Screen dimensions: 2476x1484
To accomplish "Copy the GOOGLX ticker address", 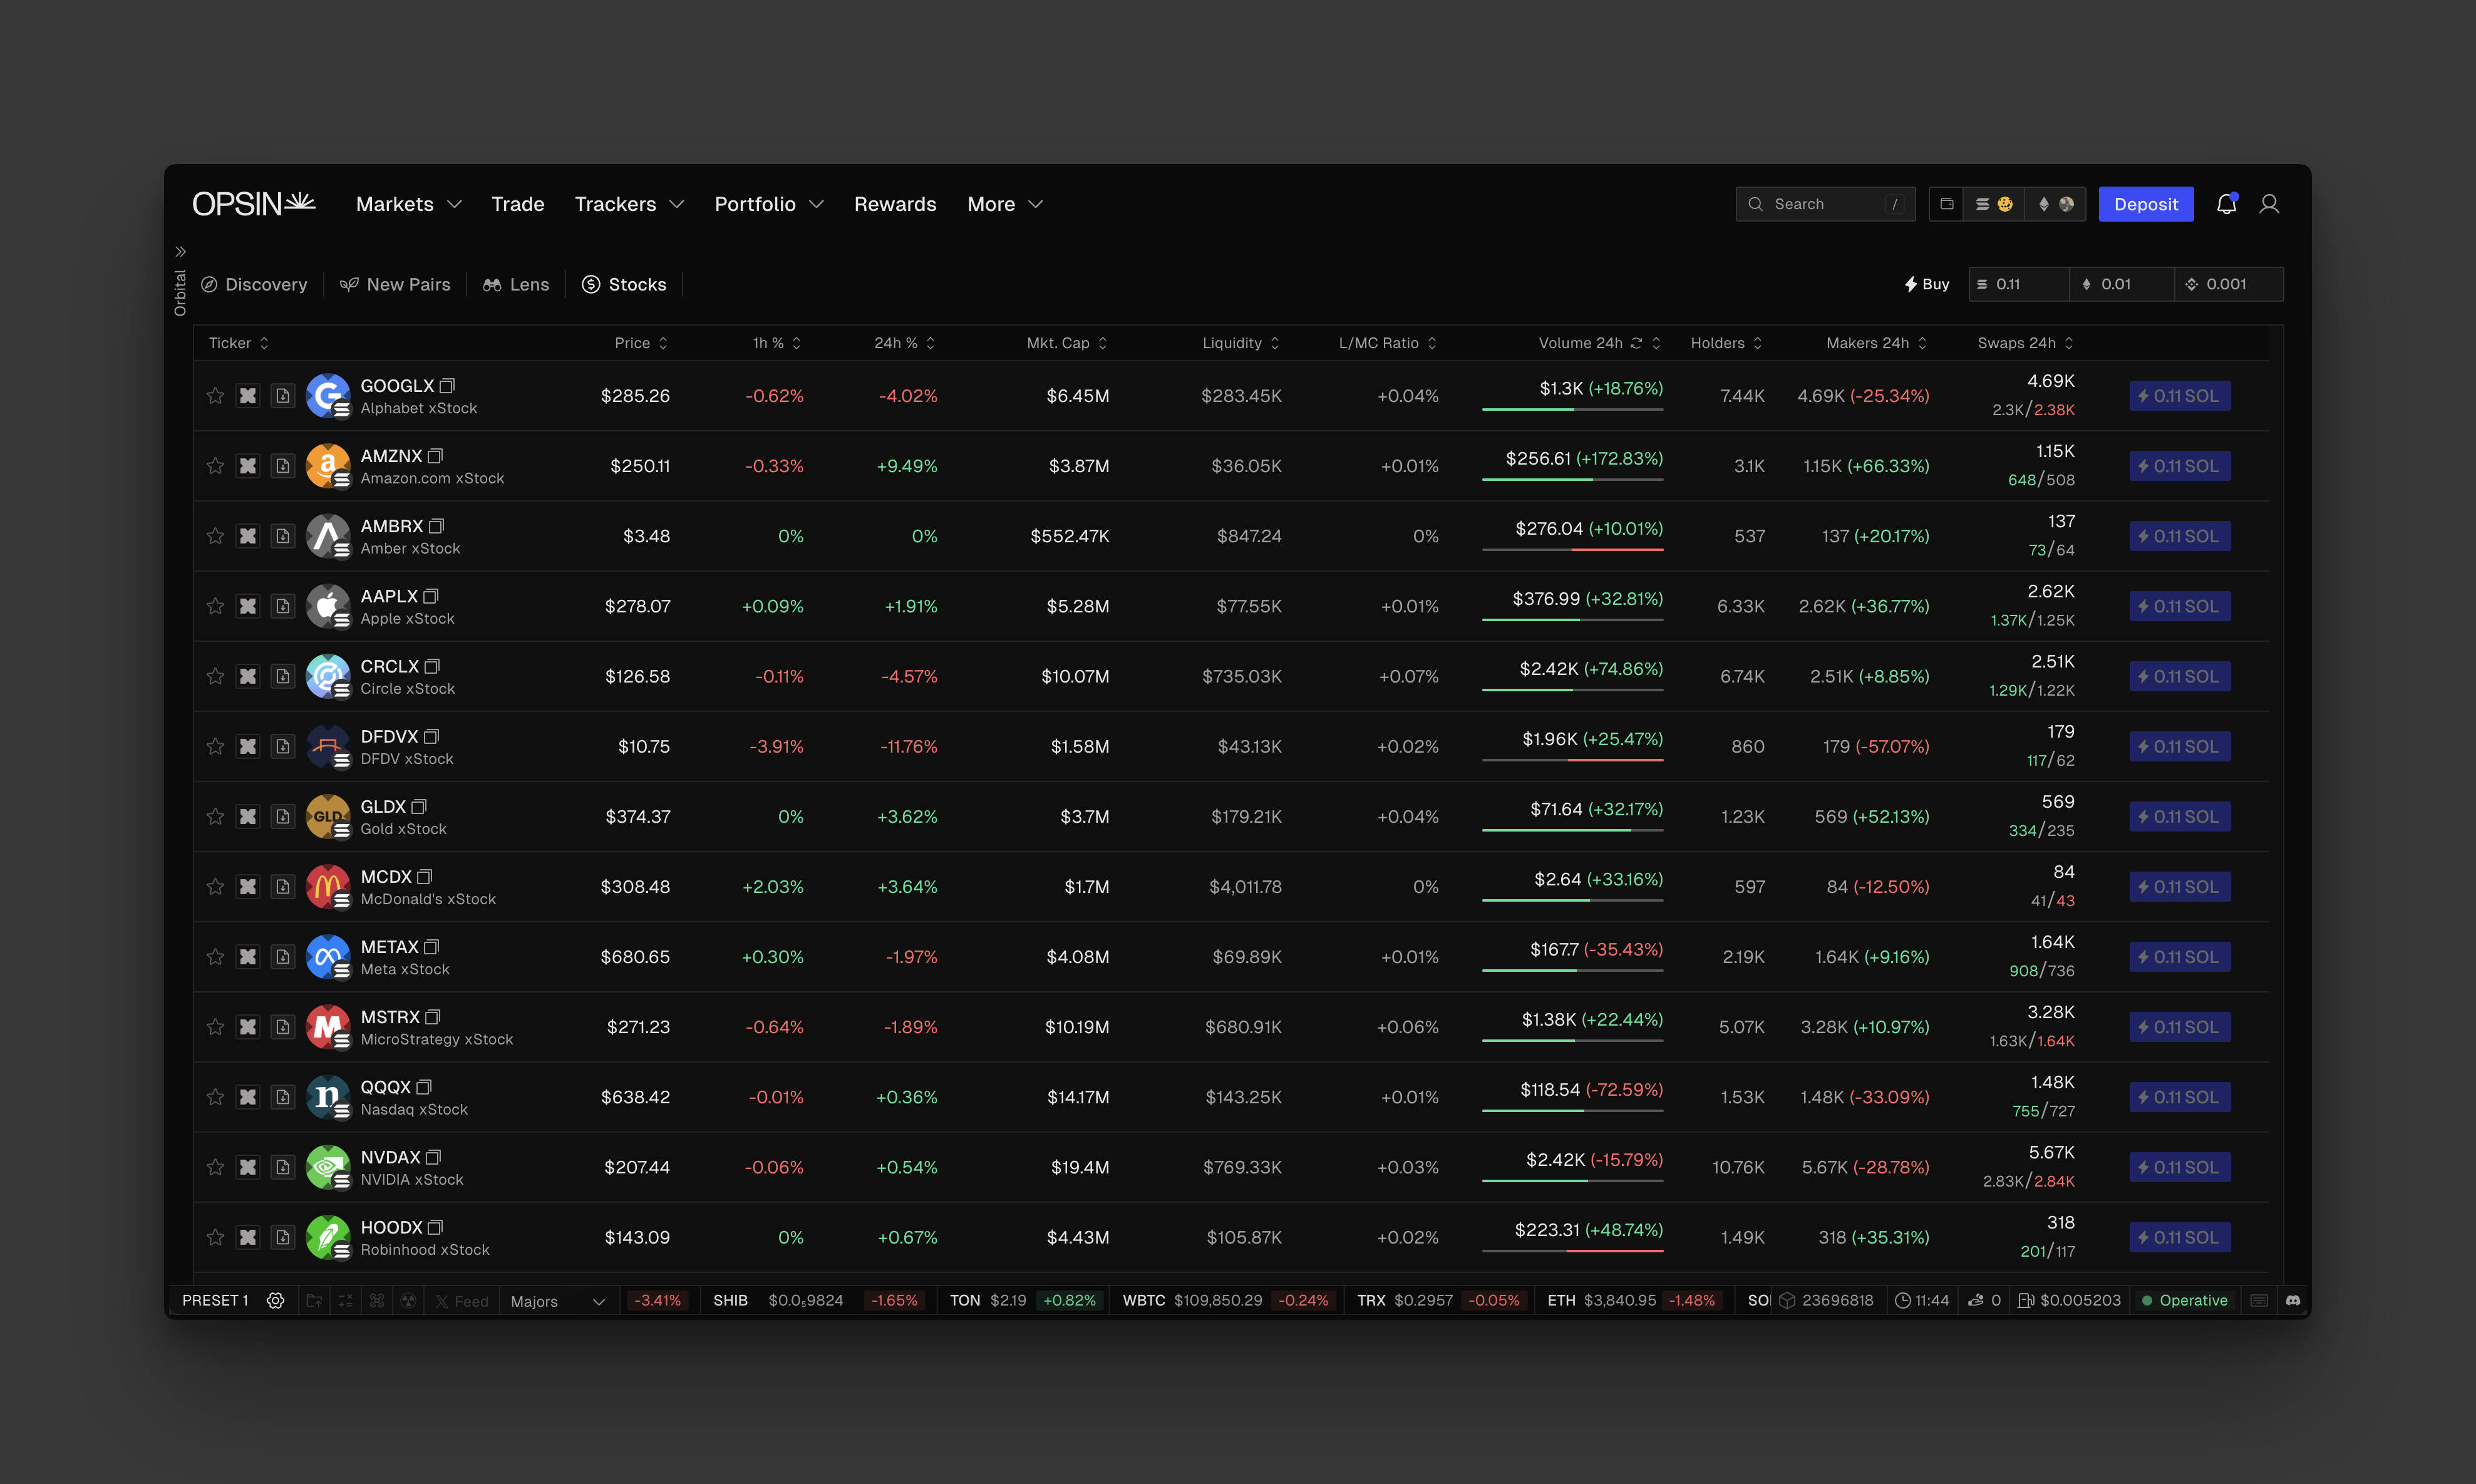I will click(447, 386).
